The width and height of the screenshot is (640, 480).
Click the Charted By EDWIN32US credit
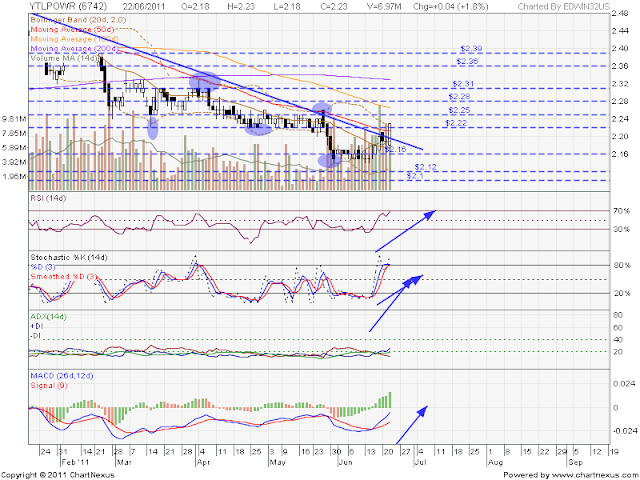pos(563,6)
